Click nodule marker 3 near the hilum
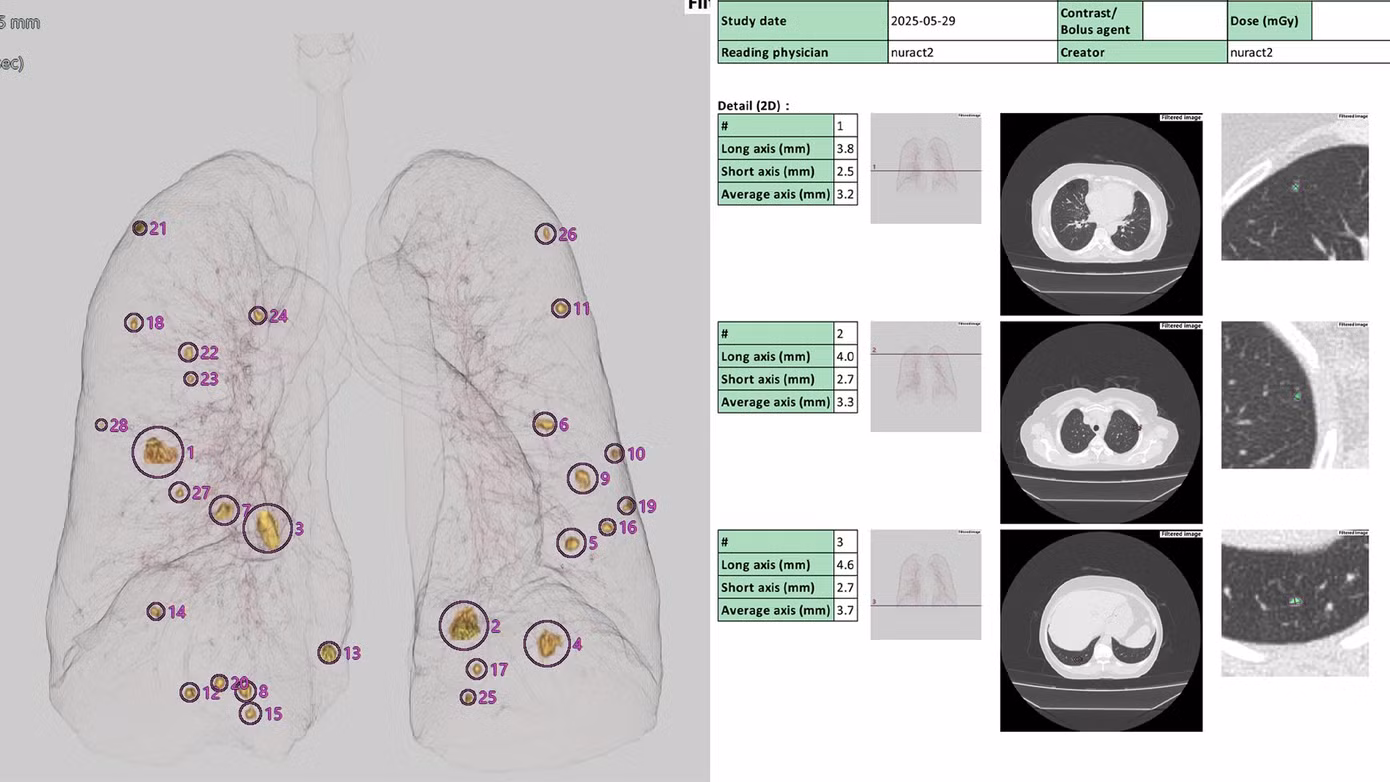This screenshot has height=782, width=1390. (x=268, y=528)
